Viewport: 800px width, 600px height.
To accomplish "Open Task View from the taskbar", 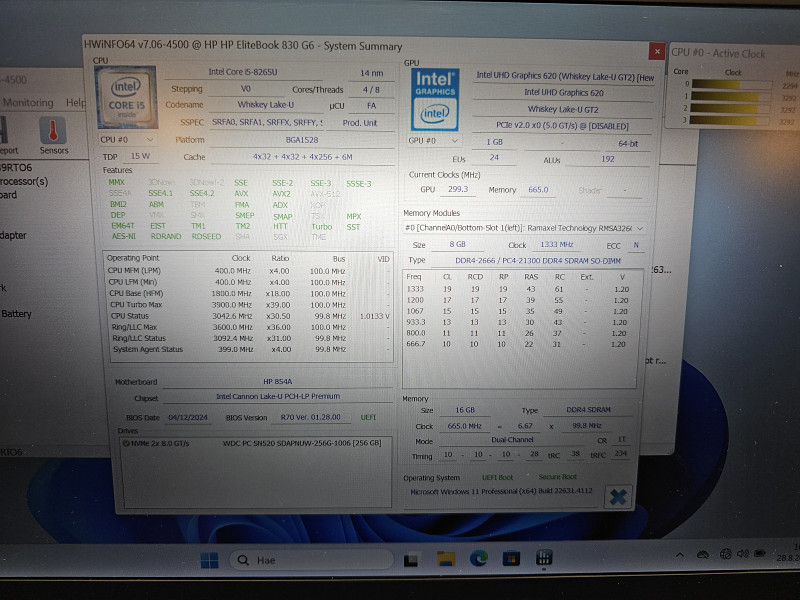I will (x=411, y=560).
